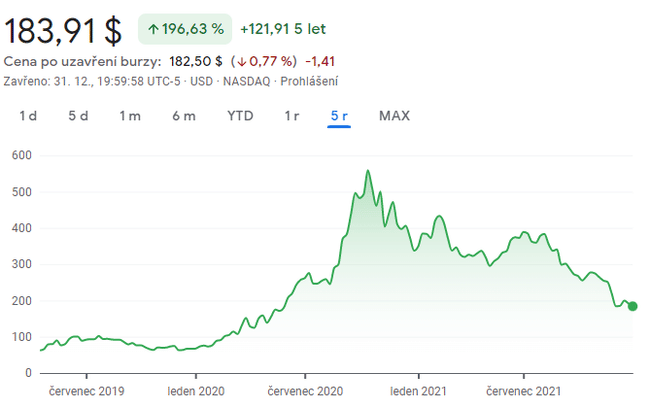Viewport: 650px width, 405px height.
Task: Click the 183,91 $ main price
Action: point(63,30)
